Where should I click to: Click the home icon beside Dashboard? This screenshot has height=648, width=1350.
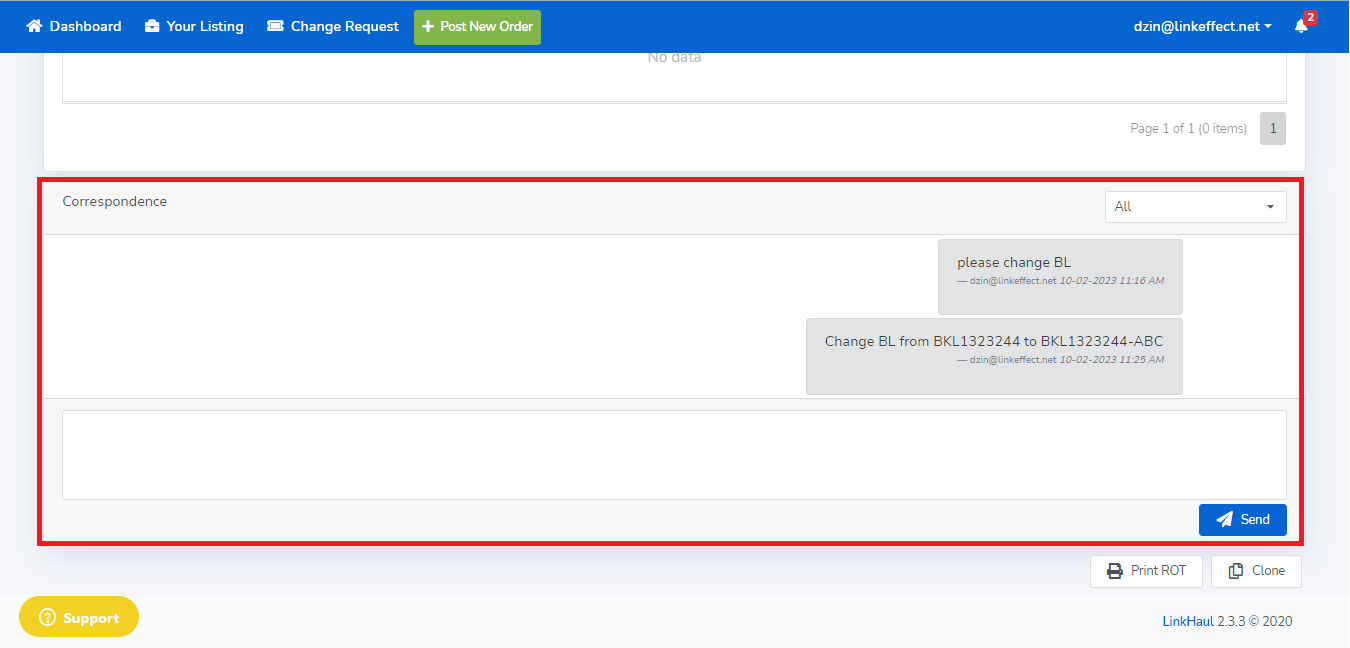35,27
